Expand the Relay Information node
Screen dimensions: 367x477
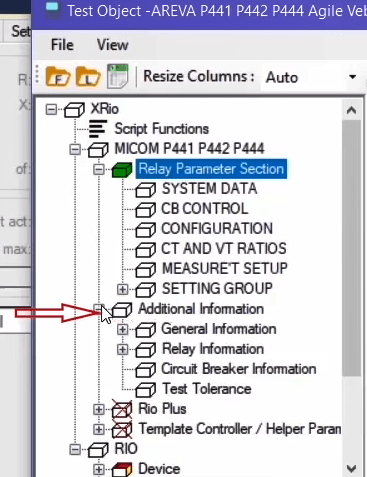point(122,349)
